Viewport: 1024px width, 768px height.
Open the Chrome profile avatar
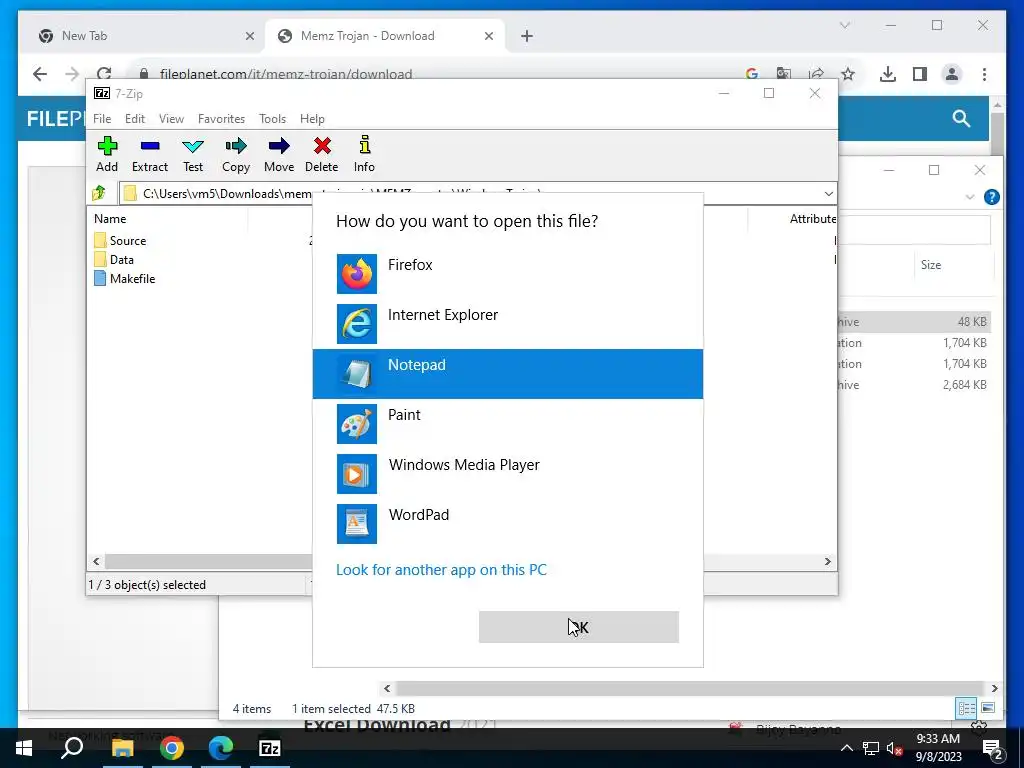(952, 74)
